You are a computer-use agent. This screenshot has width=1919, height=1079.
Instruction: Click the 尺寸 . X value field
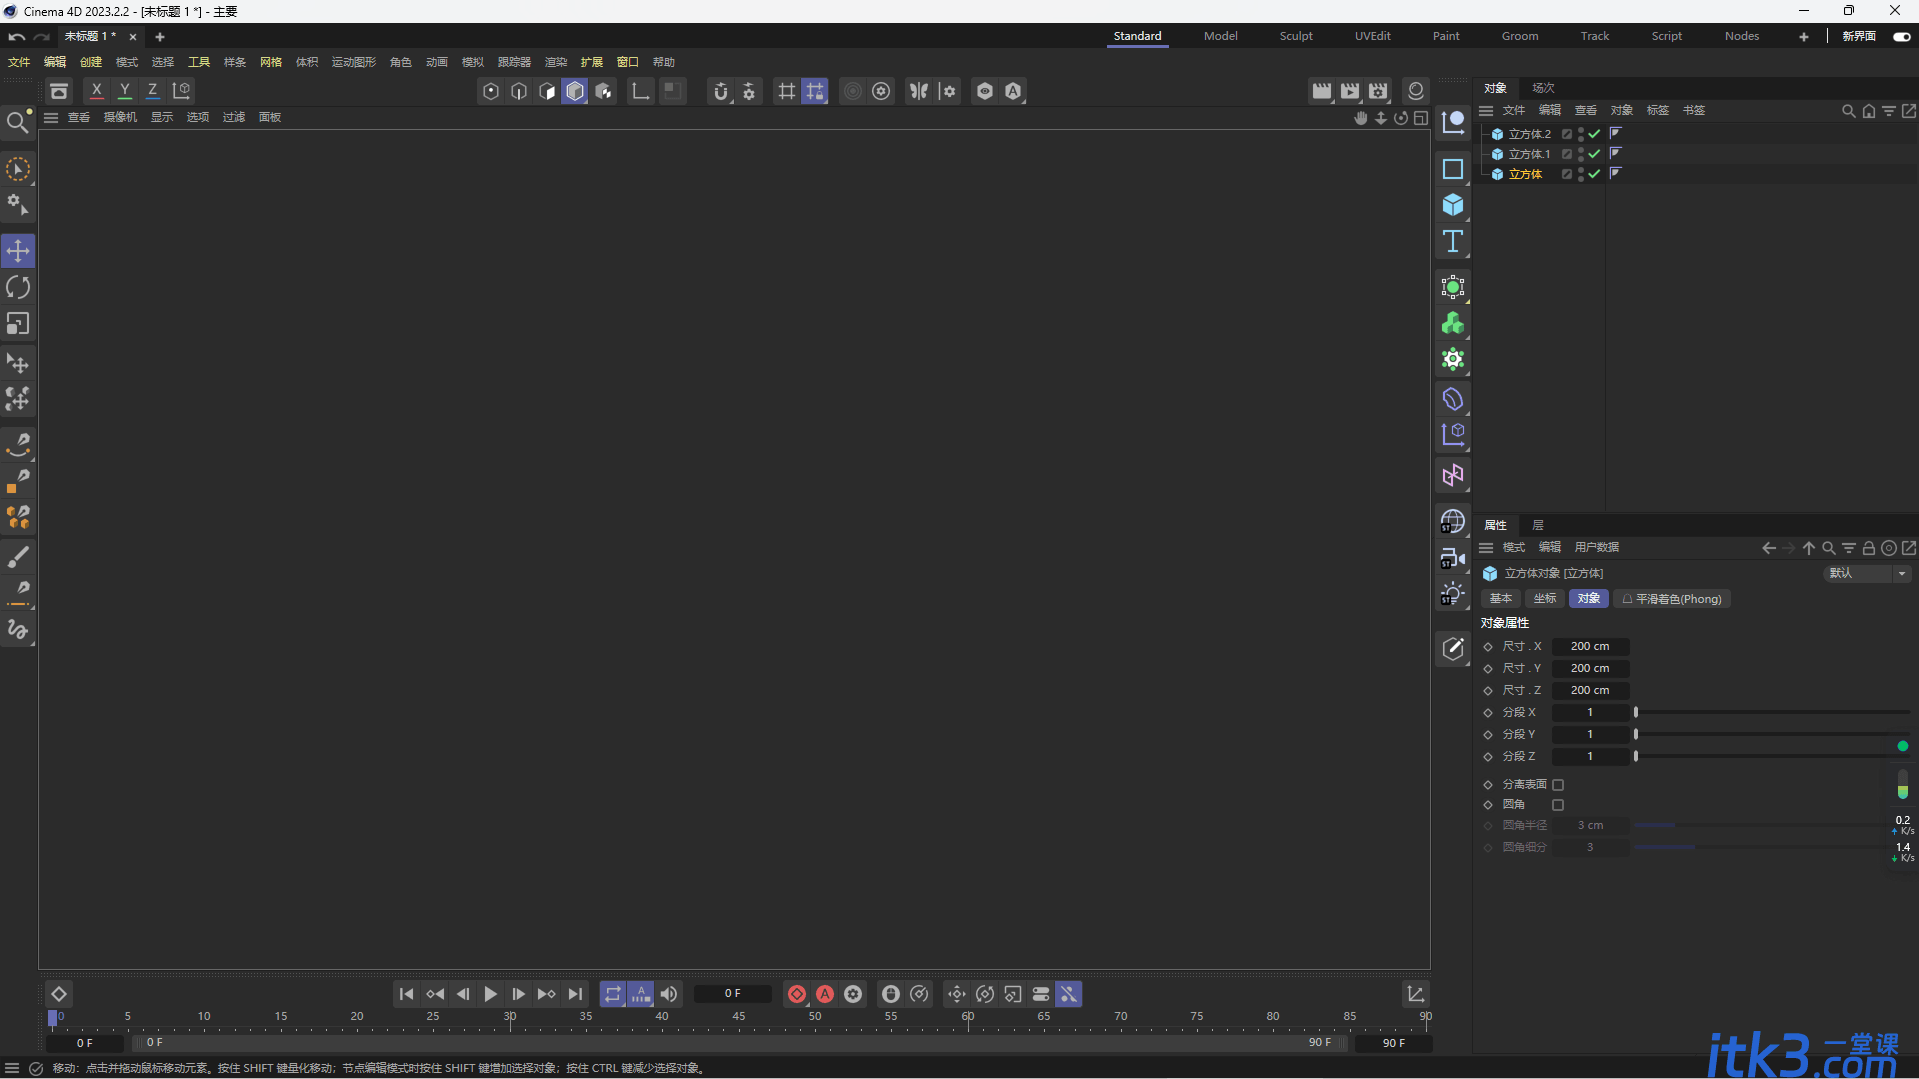coord(1590,647)
